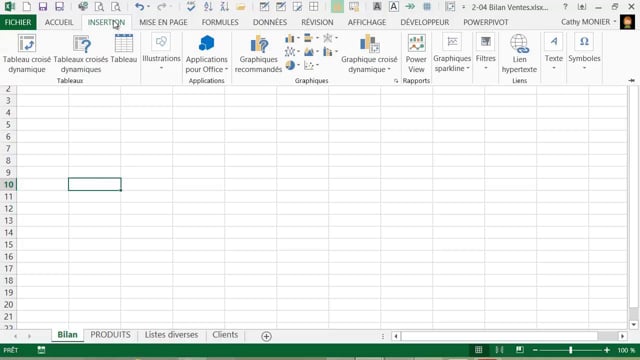Sort ascending A to Z
Screen dimensions: 640x360
coord(208,7)
